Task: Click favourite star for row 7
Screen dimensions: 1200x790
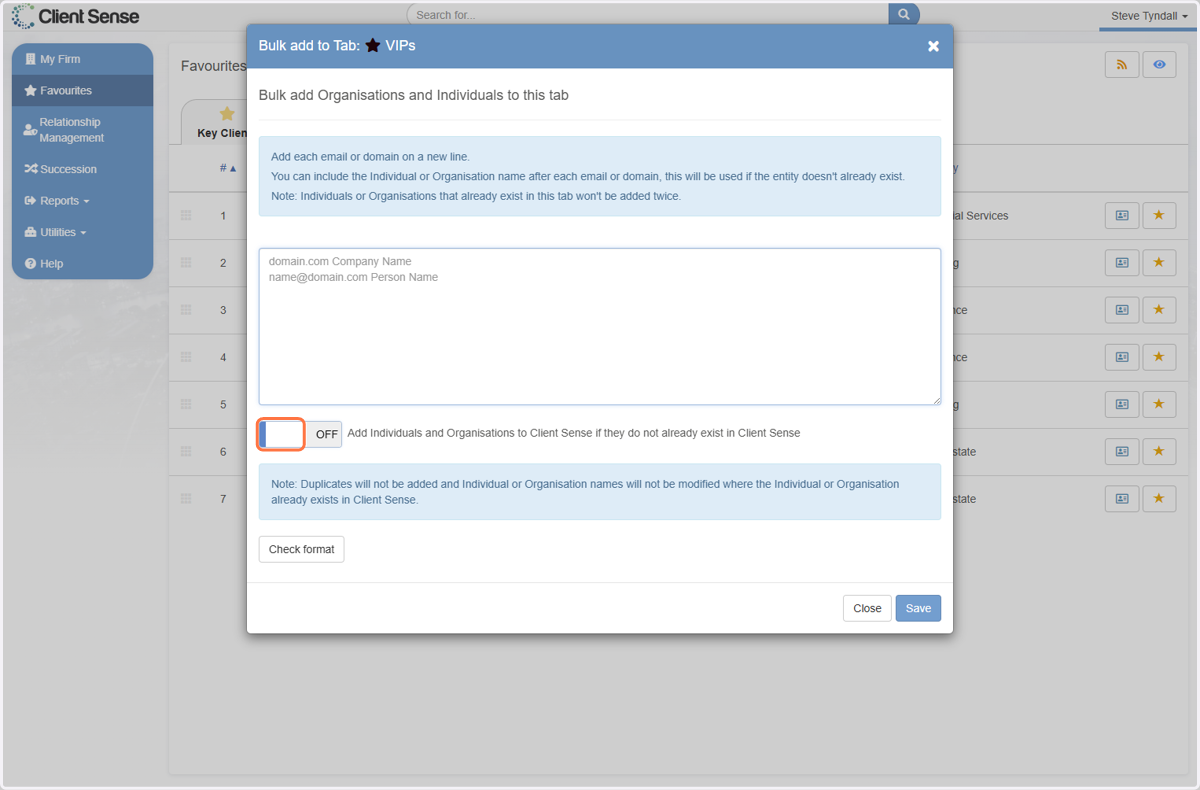Action: [x=1159, y=498]
